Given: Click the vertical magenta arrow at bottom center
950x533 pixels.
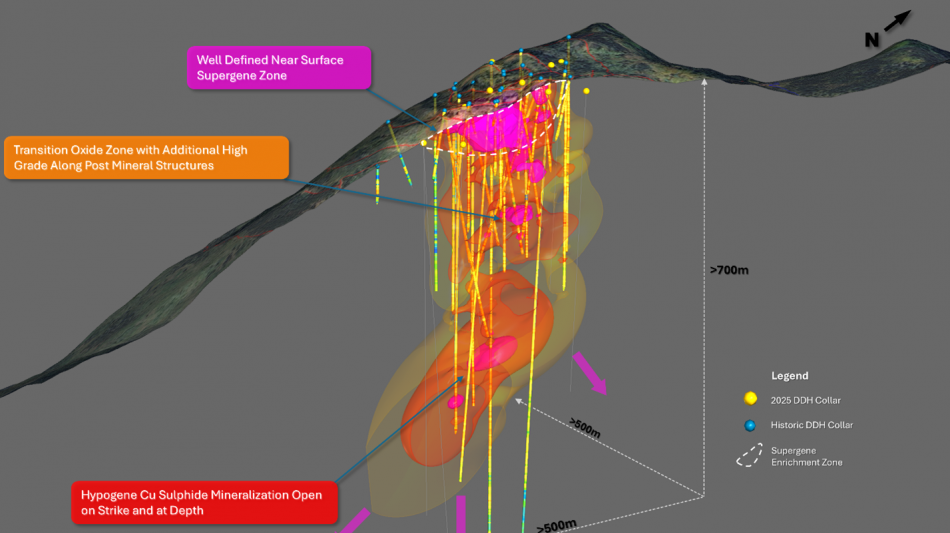Looking at the screenshot, I should pos(460,514).
